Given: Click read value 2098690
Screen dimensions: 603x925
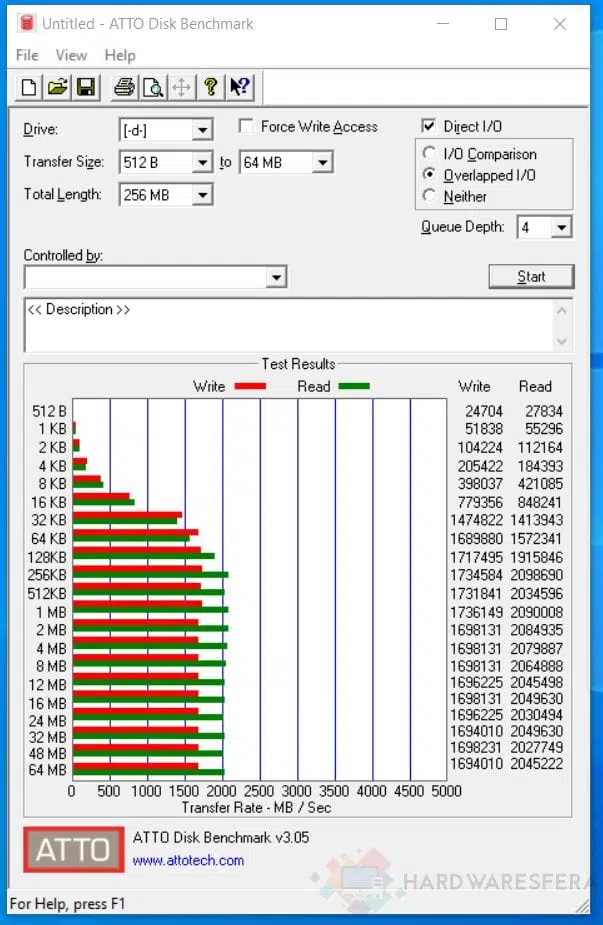Looking at the screenshot, I should (537, 575).
